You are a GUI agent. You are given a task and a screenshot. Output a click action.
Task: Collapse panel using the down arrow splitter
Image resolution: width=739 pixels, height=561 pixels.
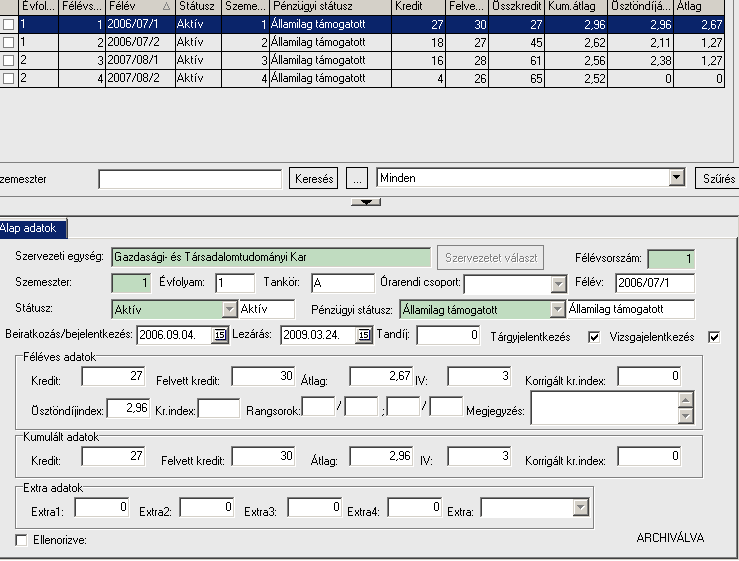pos(366,202)
